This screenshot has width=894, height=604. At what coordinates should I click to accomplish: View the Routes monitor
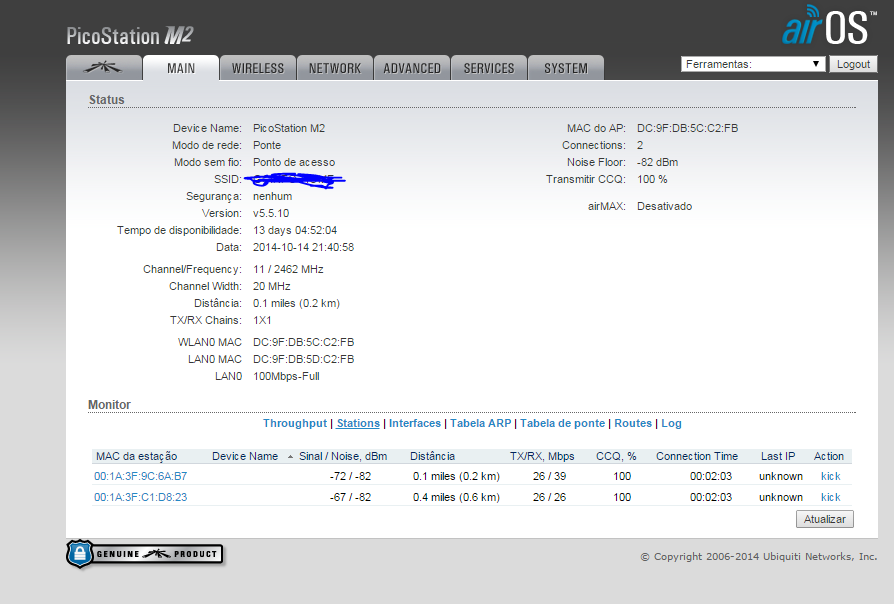(x=633, y=423)
